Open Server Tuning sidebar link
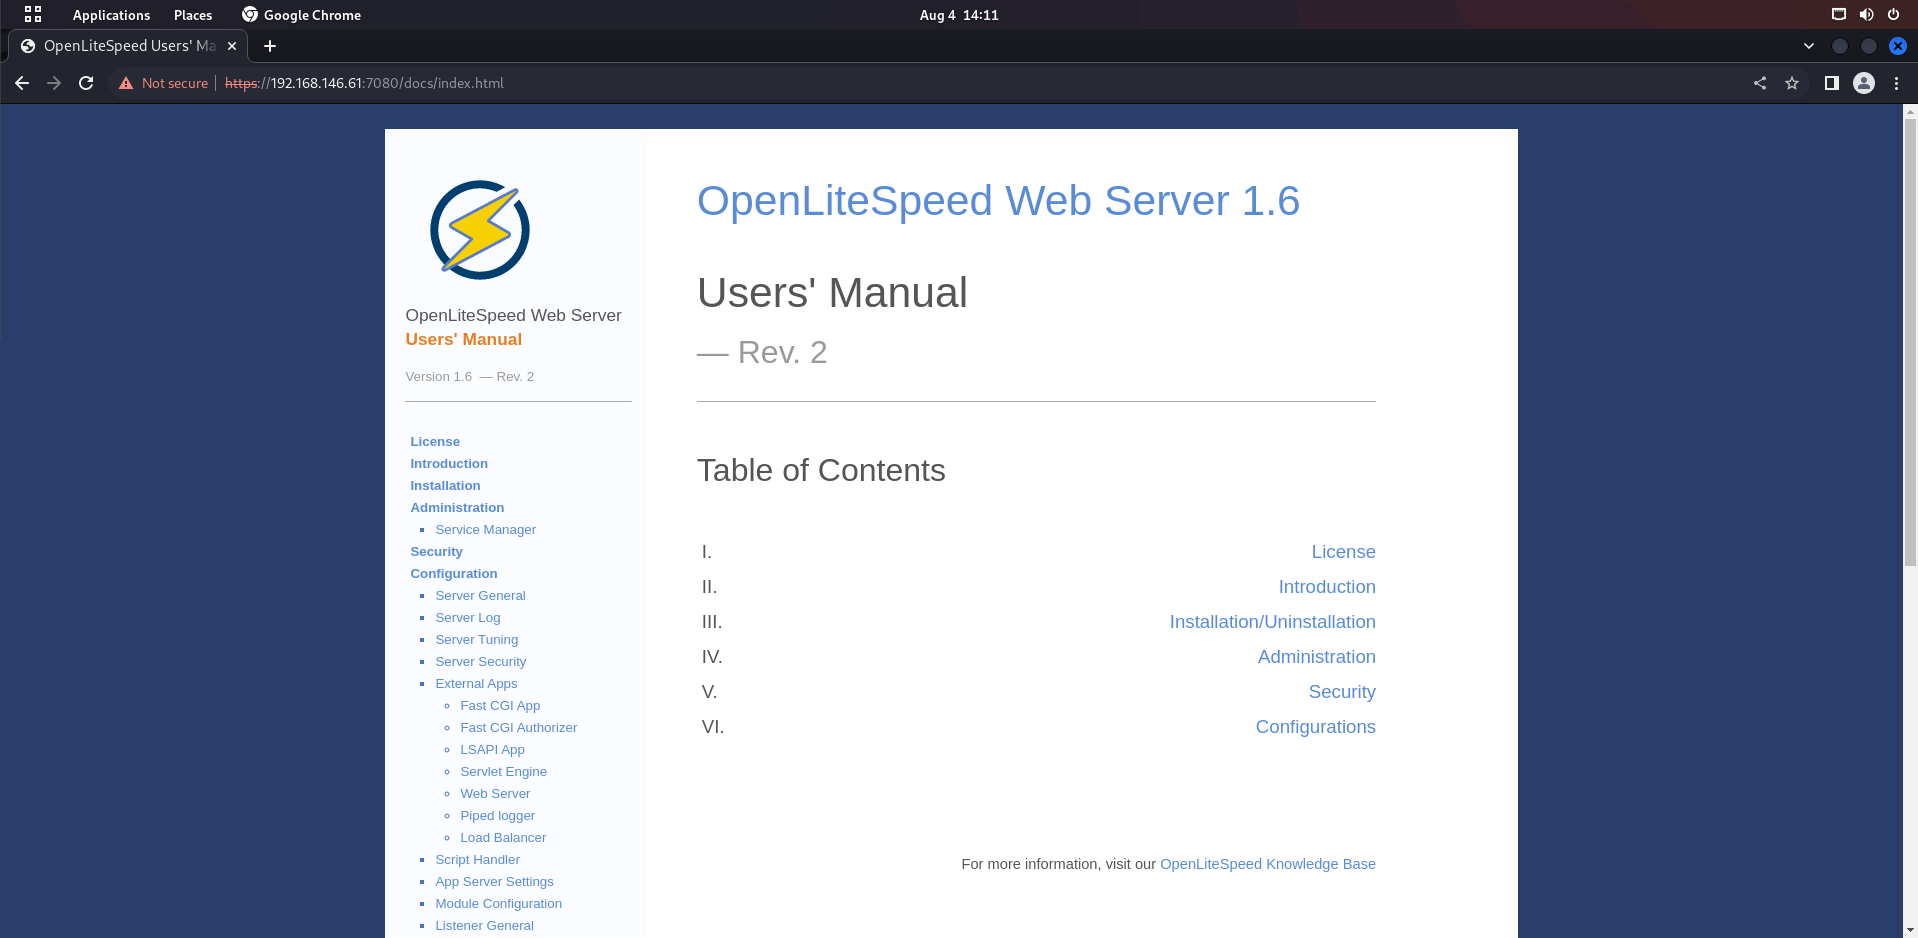The height and width of the screenshot is (938, 1918). (476, 639)
